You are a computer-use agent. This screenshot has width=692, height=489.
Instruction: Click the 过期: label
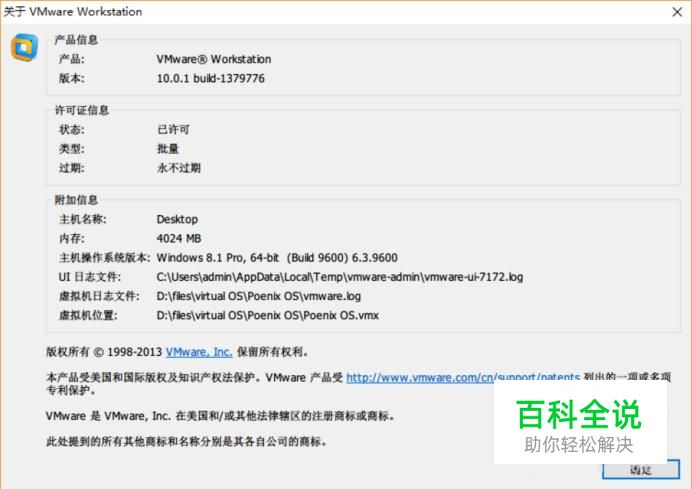[71, 168]
